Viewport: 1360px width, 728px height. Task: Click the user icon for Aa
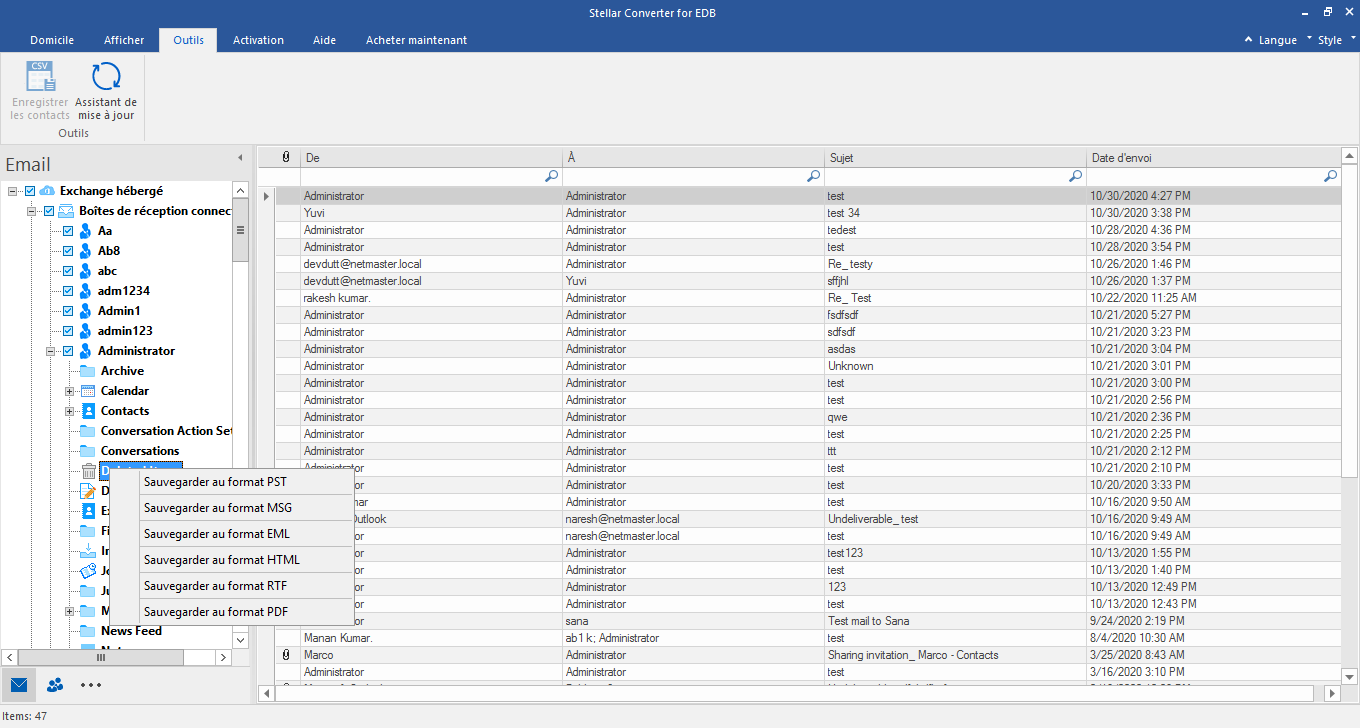click(x=86, y=231)
